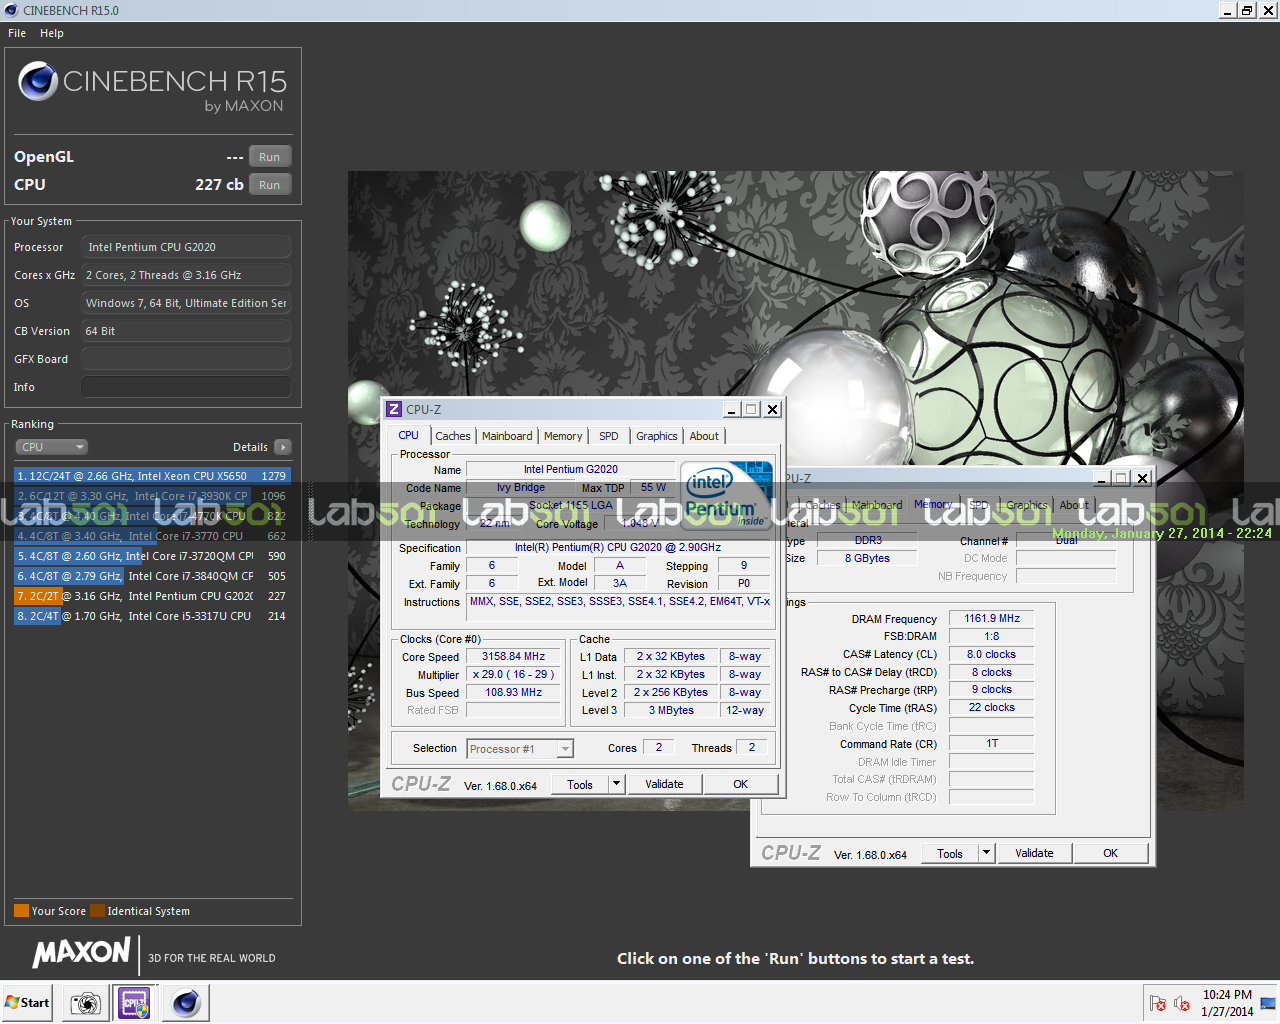Click the empty GFX Board field
The image size is (1280, 1024).
point(186,359)
